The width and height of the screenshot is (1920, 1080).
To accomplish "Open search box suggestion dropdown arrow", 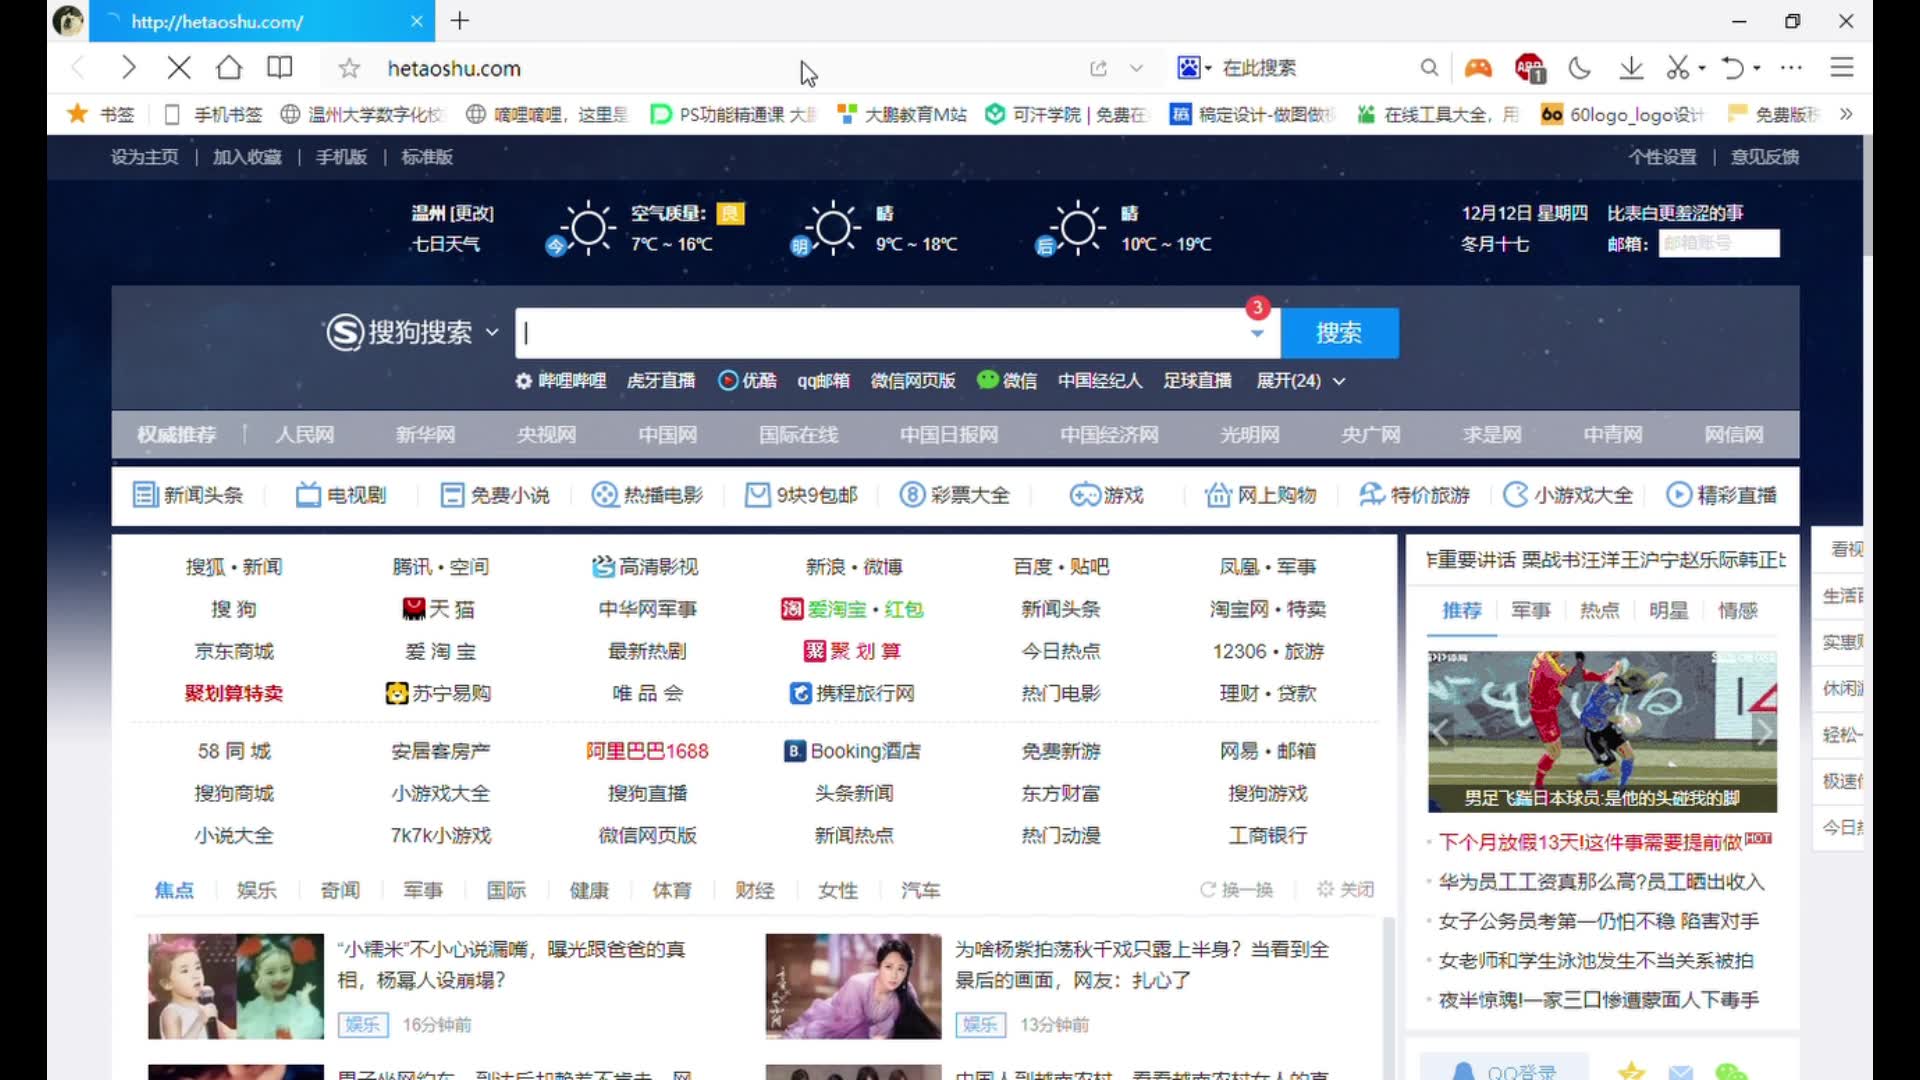I will tap(1257, 334).
